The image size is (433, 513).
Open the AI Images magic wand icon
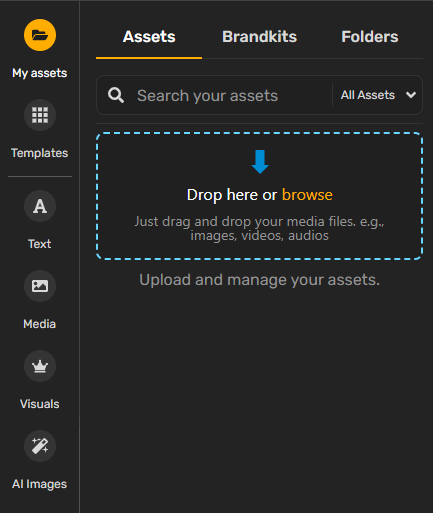pyautogui.click(x=40, y=446)
